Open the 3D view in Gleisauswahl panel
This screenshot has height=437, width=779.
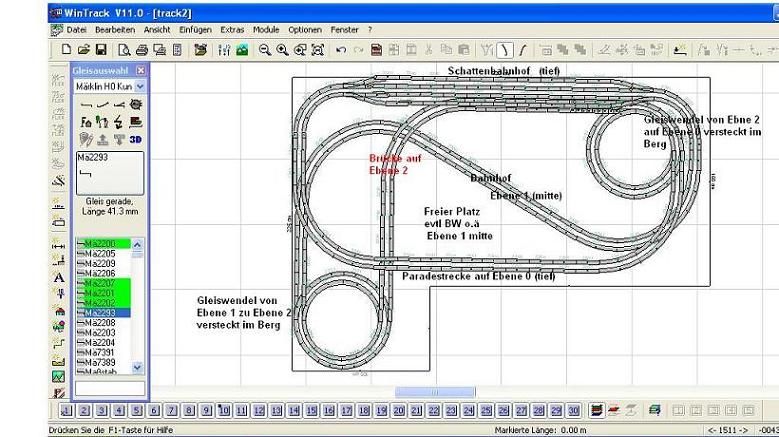click(x=135, y=139)
